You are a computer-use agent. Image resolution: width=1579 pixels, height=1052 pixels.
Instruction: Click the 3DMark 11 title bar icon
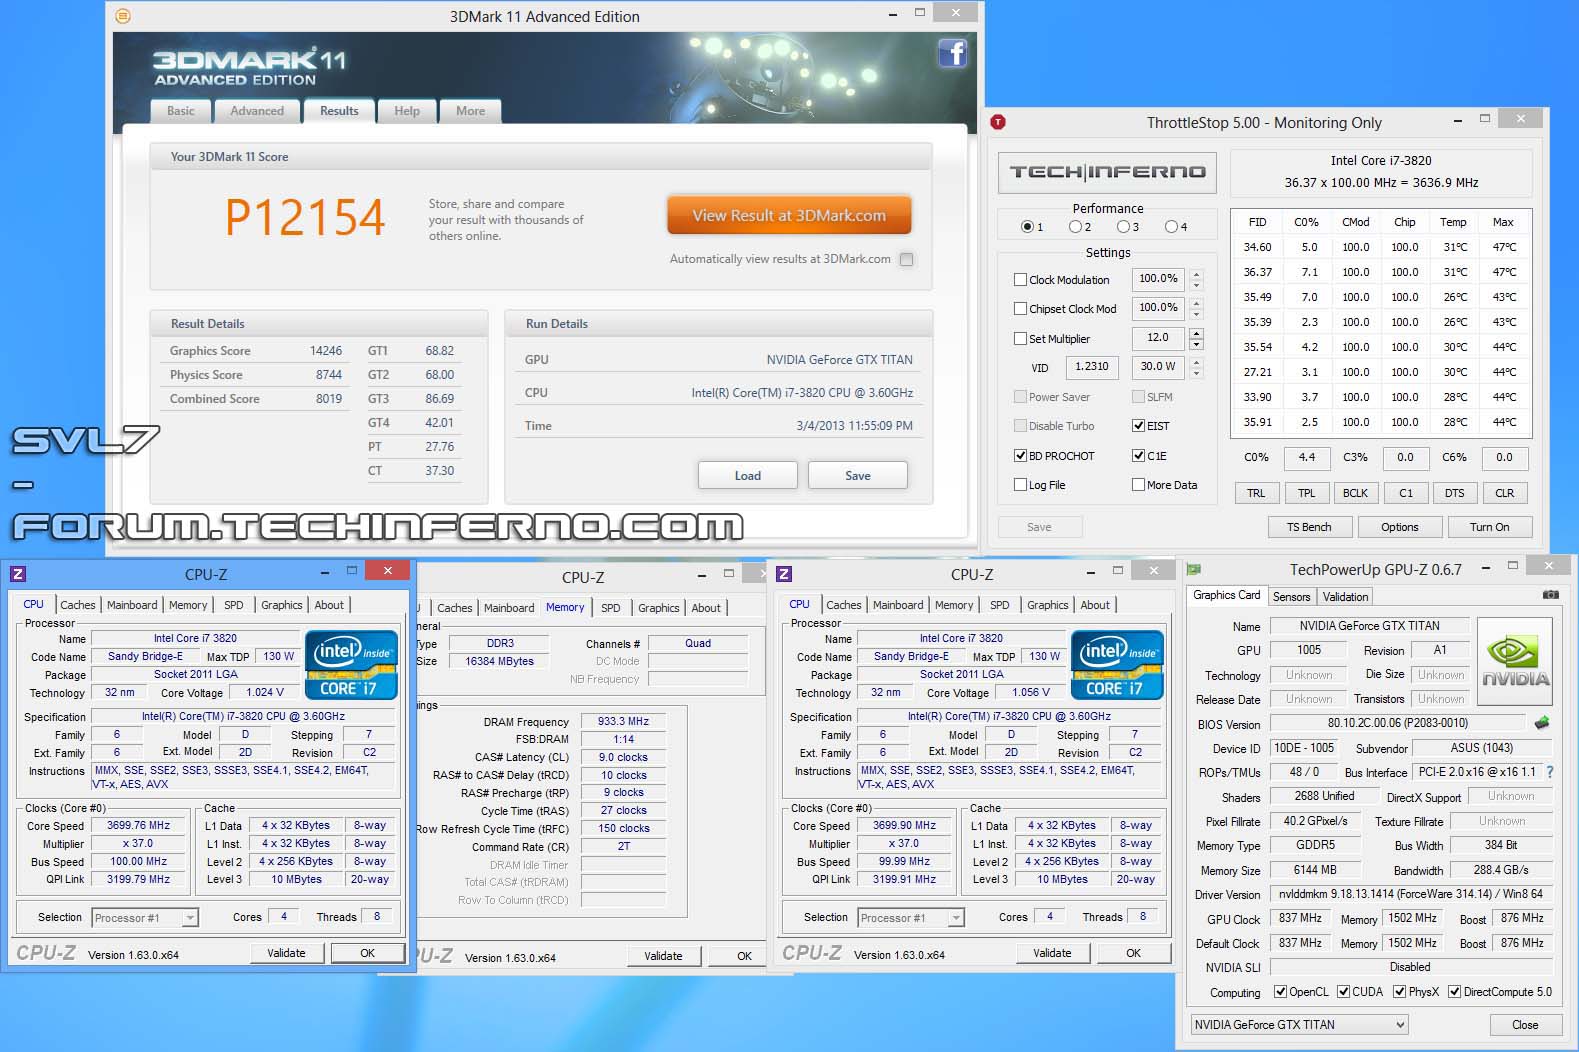[123, 16]
